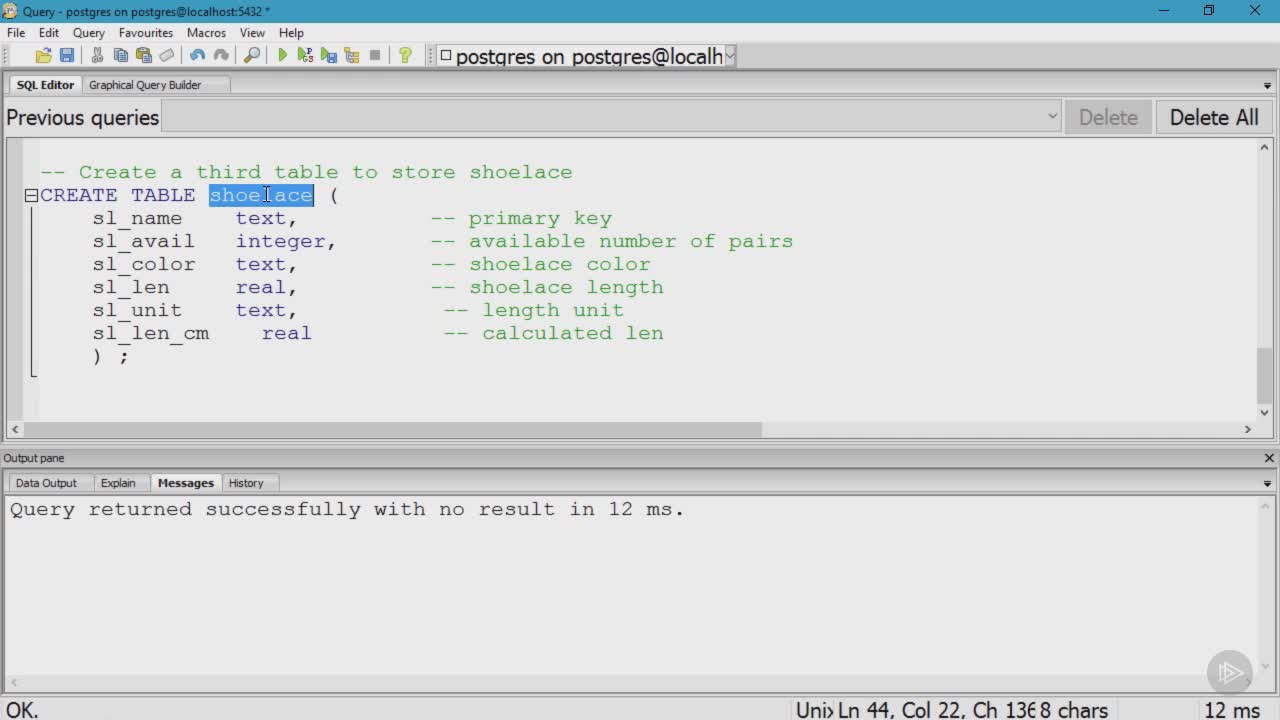
Task: Click the Paste toolbar icon
Action: tap(143, 56)
